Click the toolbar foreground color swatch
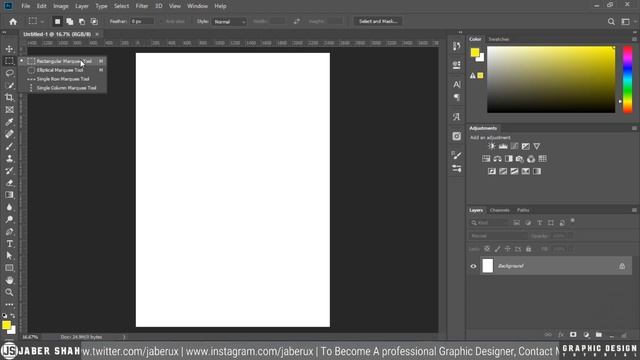Screen dimensions: 640x360 [7, 325]
